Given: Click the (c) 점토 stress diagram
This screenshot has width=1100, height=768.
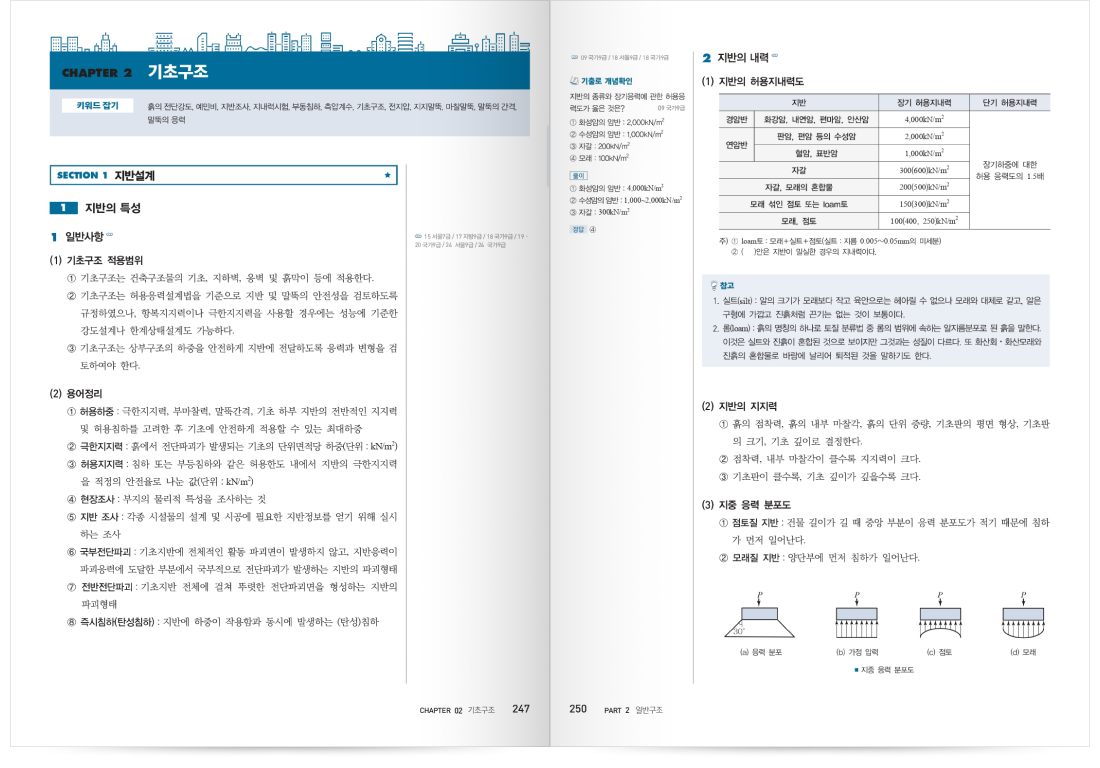Looking at the screenshot, I should [940, 620].
